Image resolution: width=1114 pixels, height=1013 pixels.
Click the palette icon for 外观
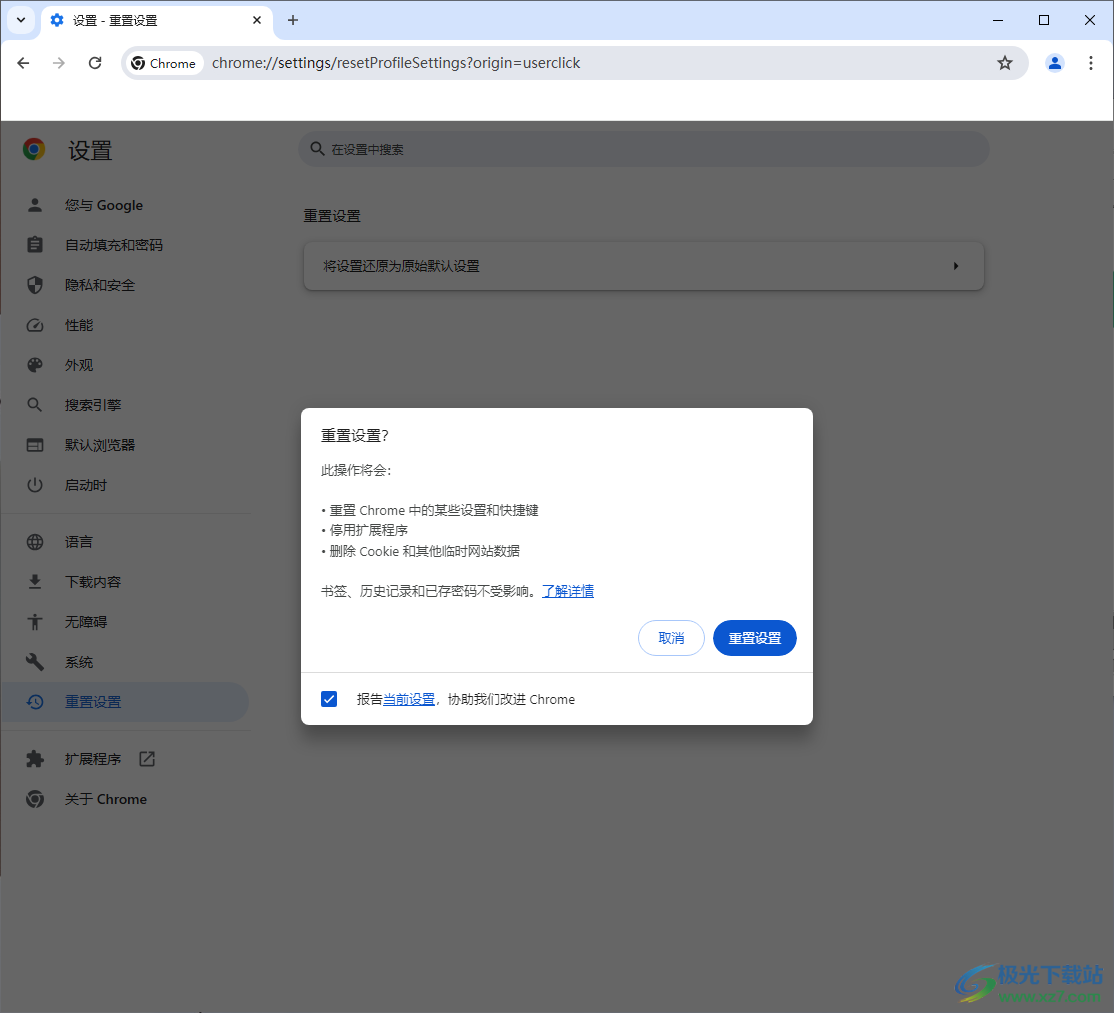tap(35, 365)
